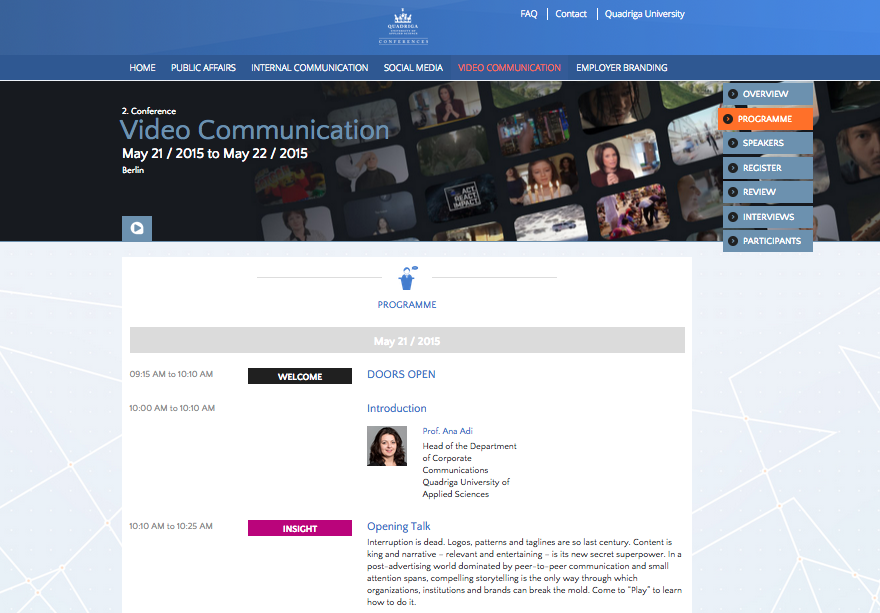The height and width of the screenshot is (613, 880).
Task: Click the Quadriga Conferences logo
Action: 403,27
